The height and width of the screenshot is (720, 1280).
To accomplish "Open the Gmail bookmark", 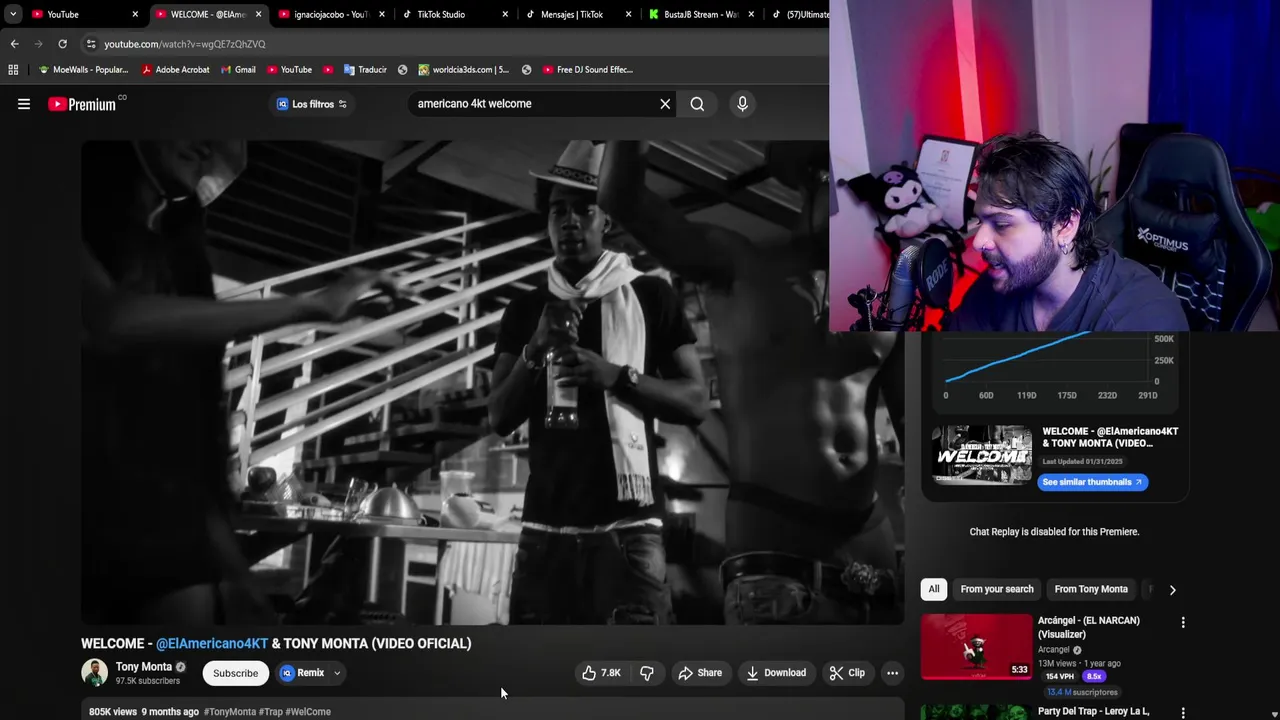I will coord(238,70).
